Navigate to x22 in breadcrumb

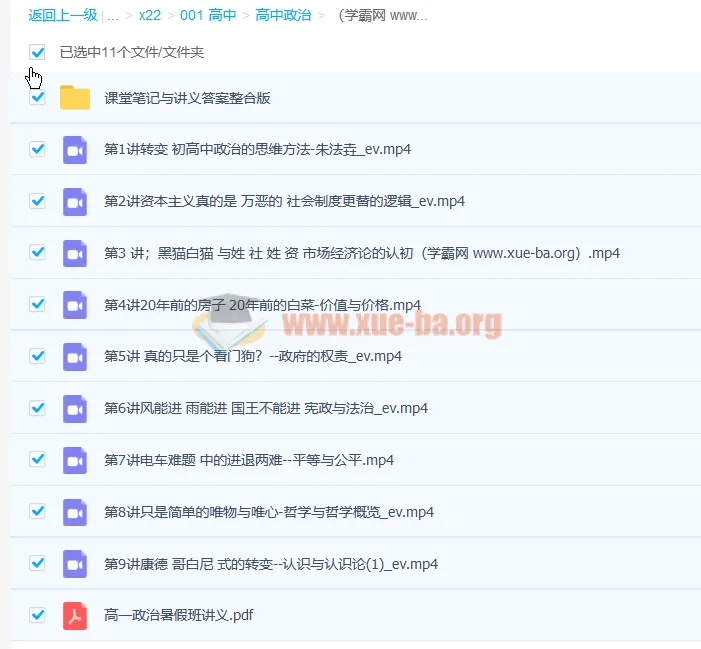pos(150,16)
